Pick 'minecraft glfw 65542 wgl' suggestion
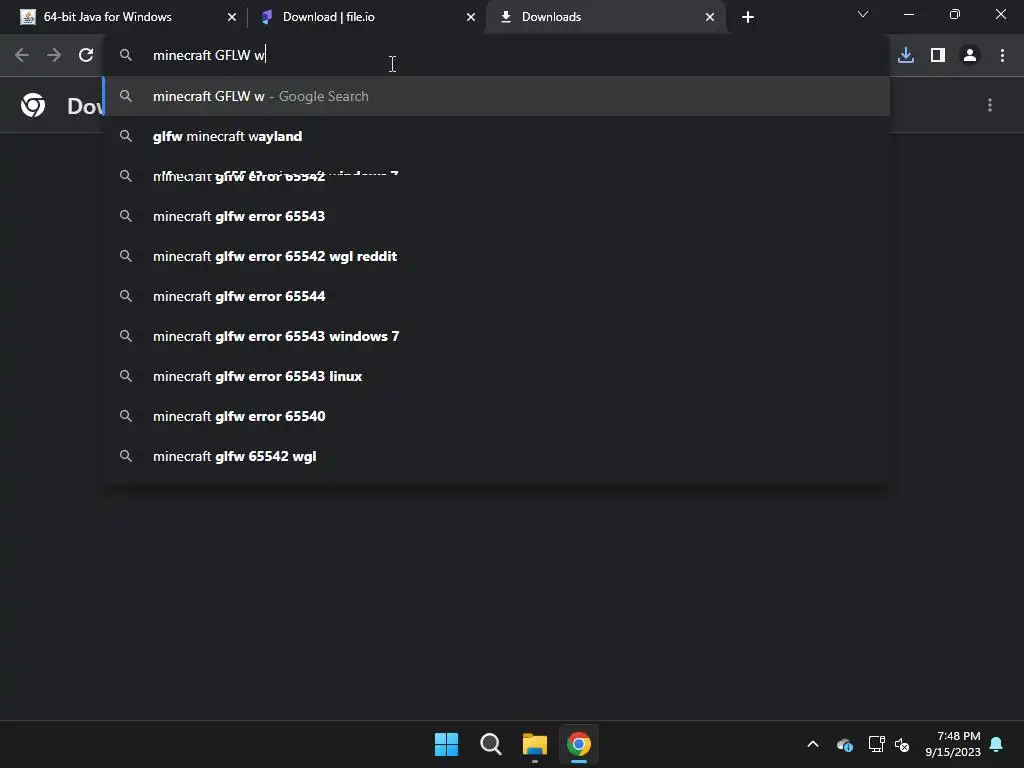Screen dimensions: 1024x768 [x=496, y=456]
